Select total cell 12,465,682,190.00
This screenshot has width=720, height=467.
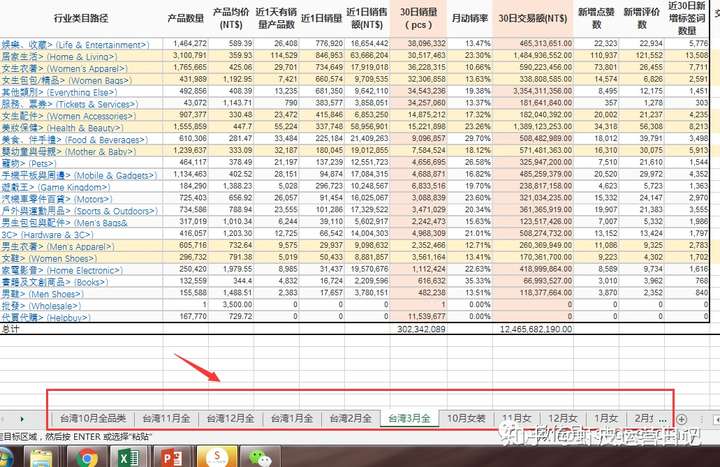coord(533,329)
